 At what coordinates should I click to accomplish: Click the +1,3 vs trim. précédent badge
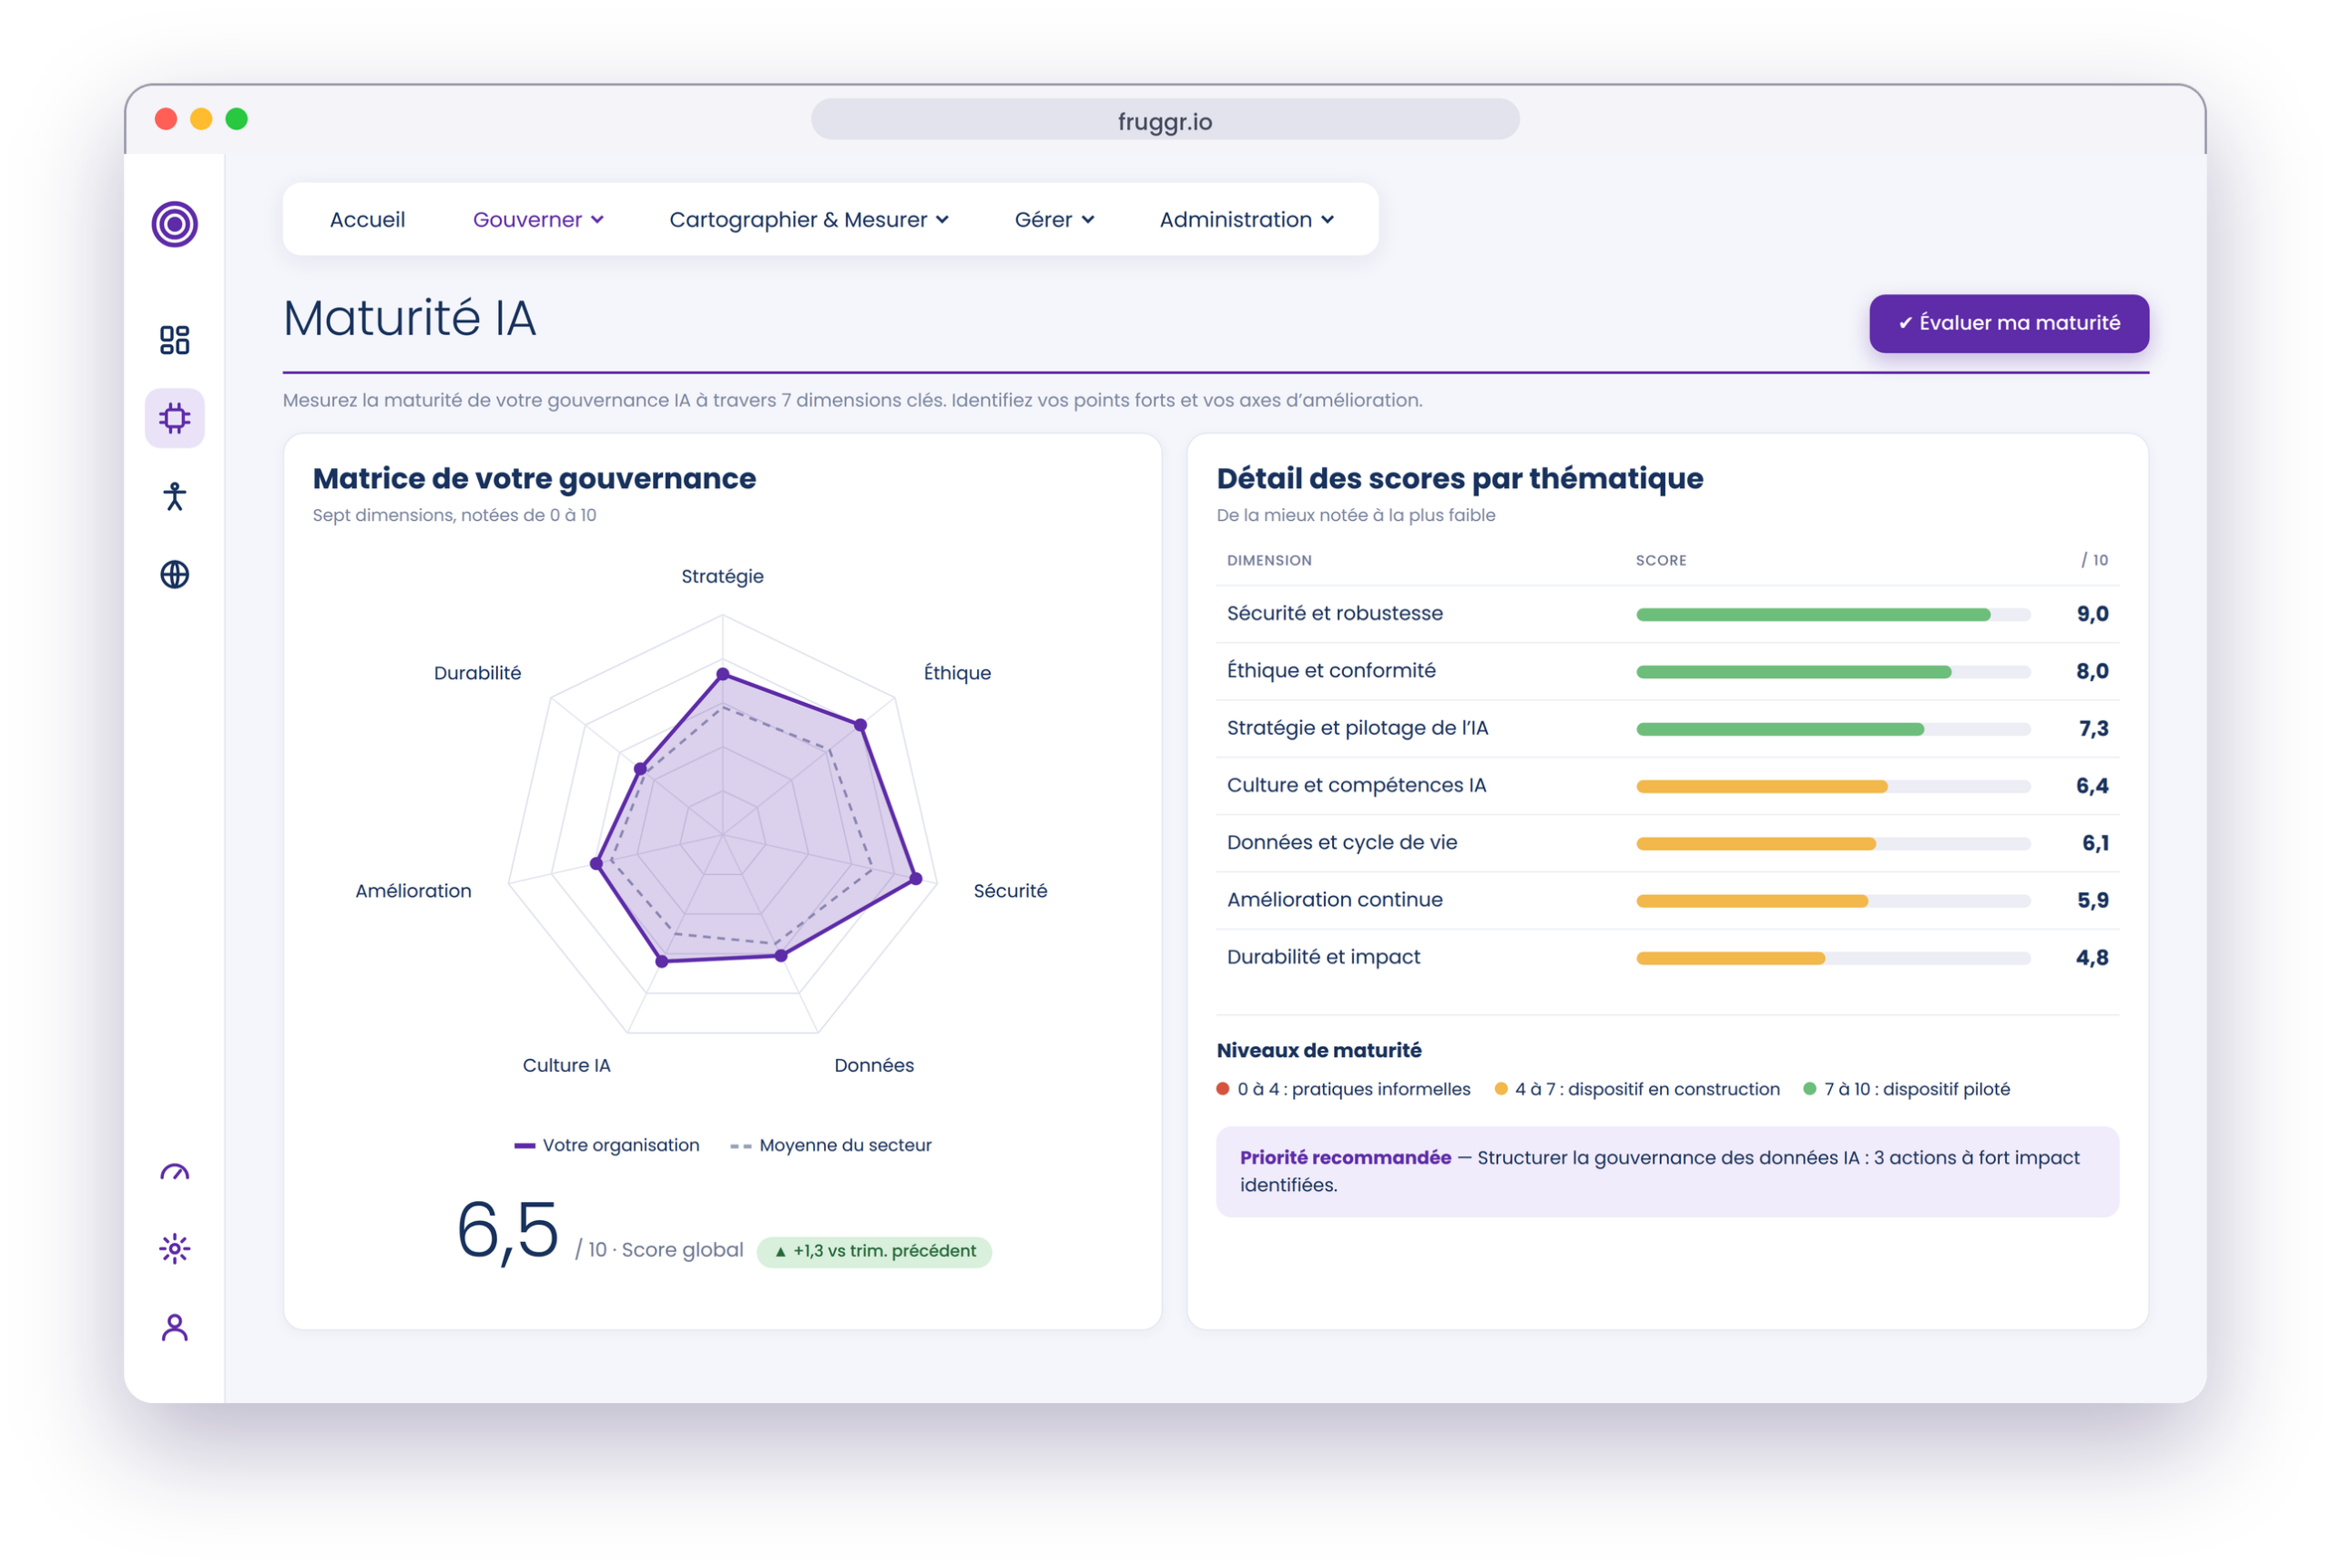(874, 1251)
